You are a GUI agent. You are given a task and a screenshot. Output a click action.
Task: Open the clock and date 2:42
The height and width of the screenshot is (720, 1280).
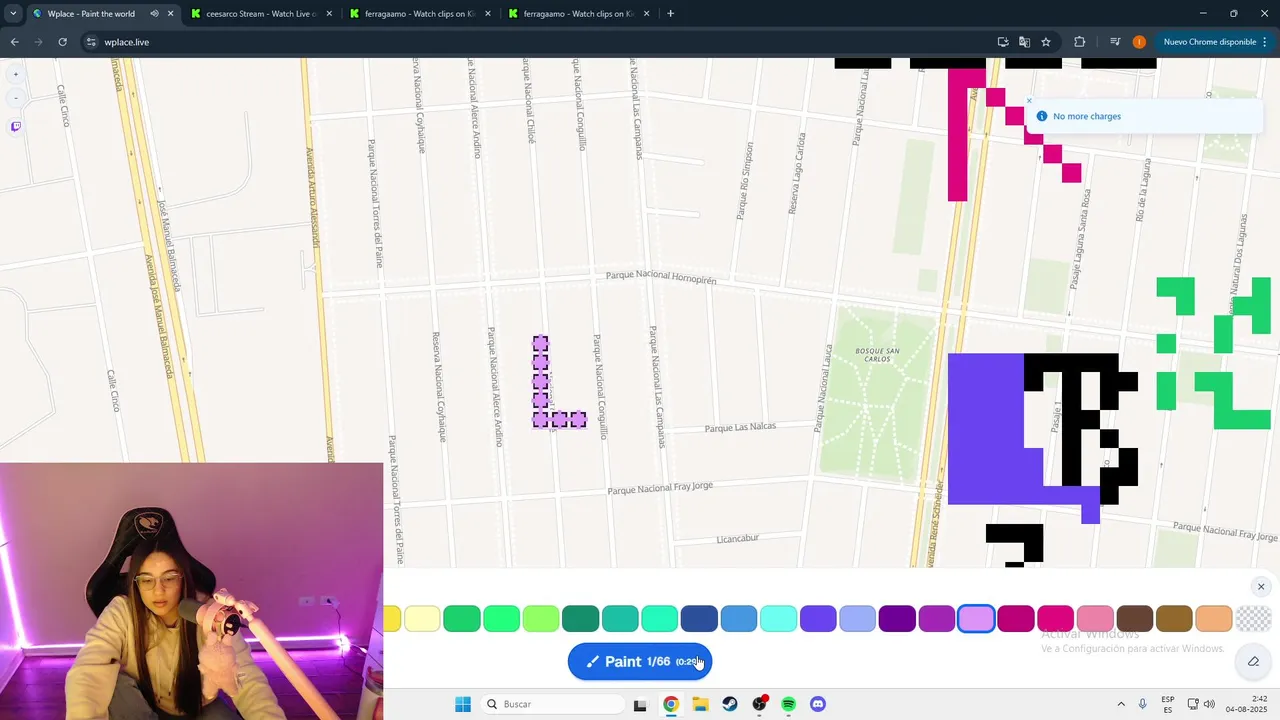pos(1248,704)
